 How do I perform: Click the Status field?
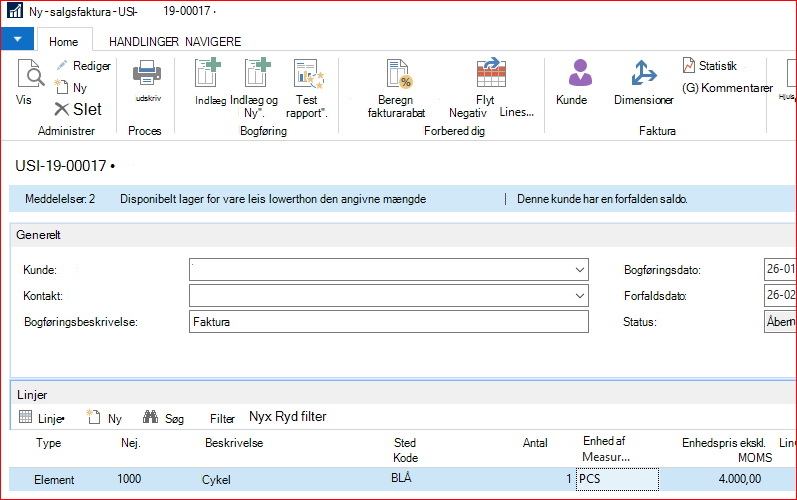tap(780, 322)
